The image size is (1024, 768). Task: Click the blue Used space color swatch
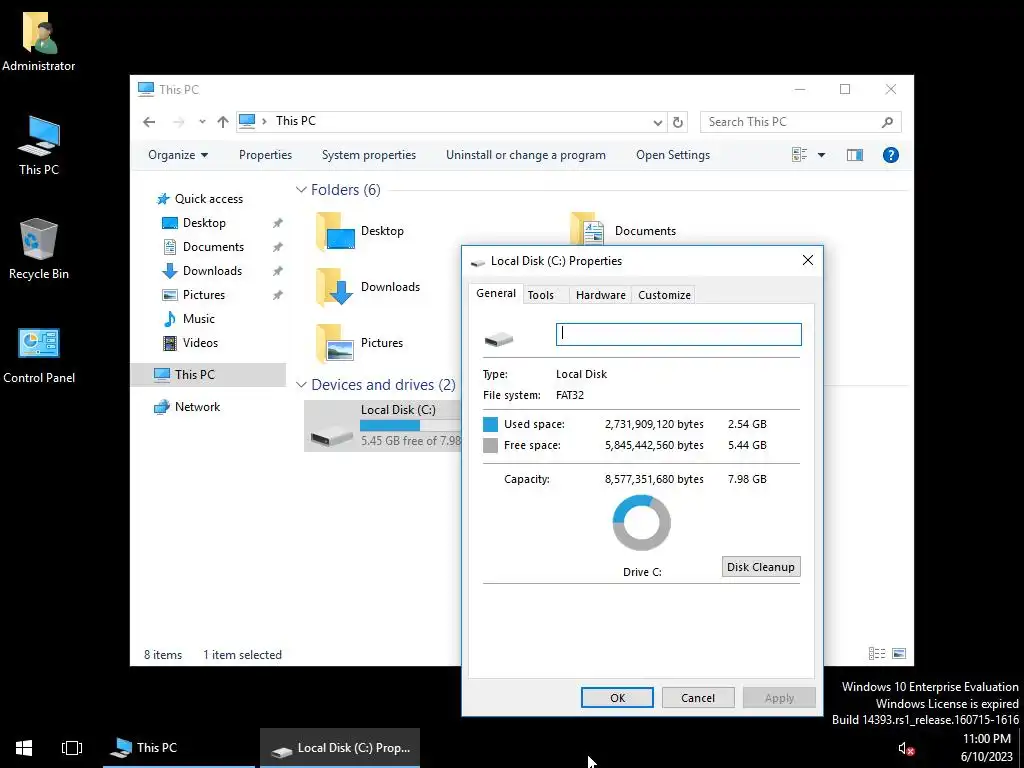coord(490,424)
